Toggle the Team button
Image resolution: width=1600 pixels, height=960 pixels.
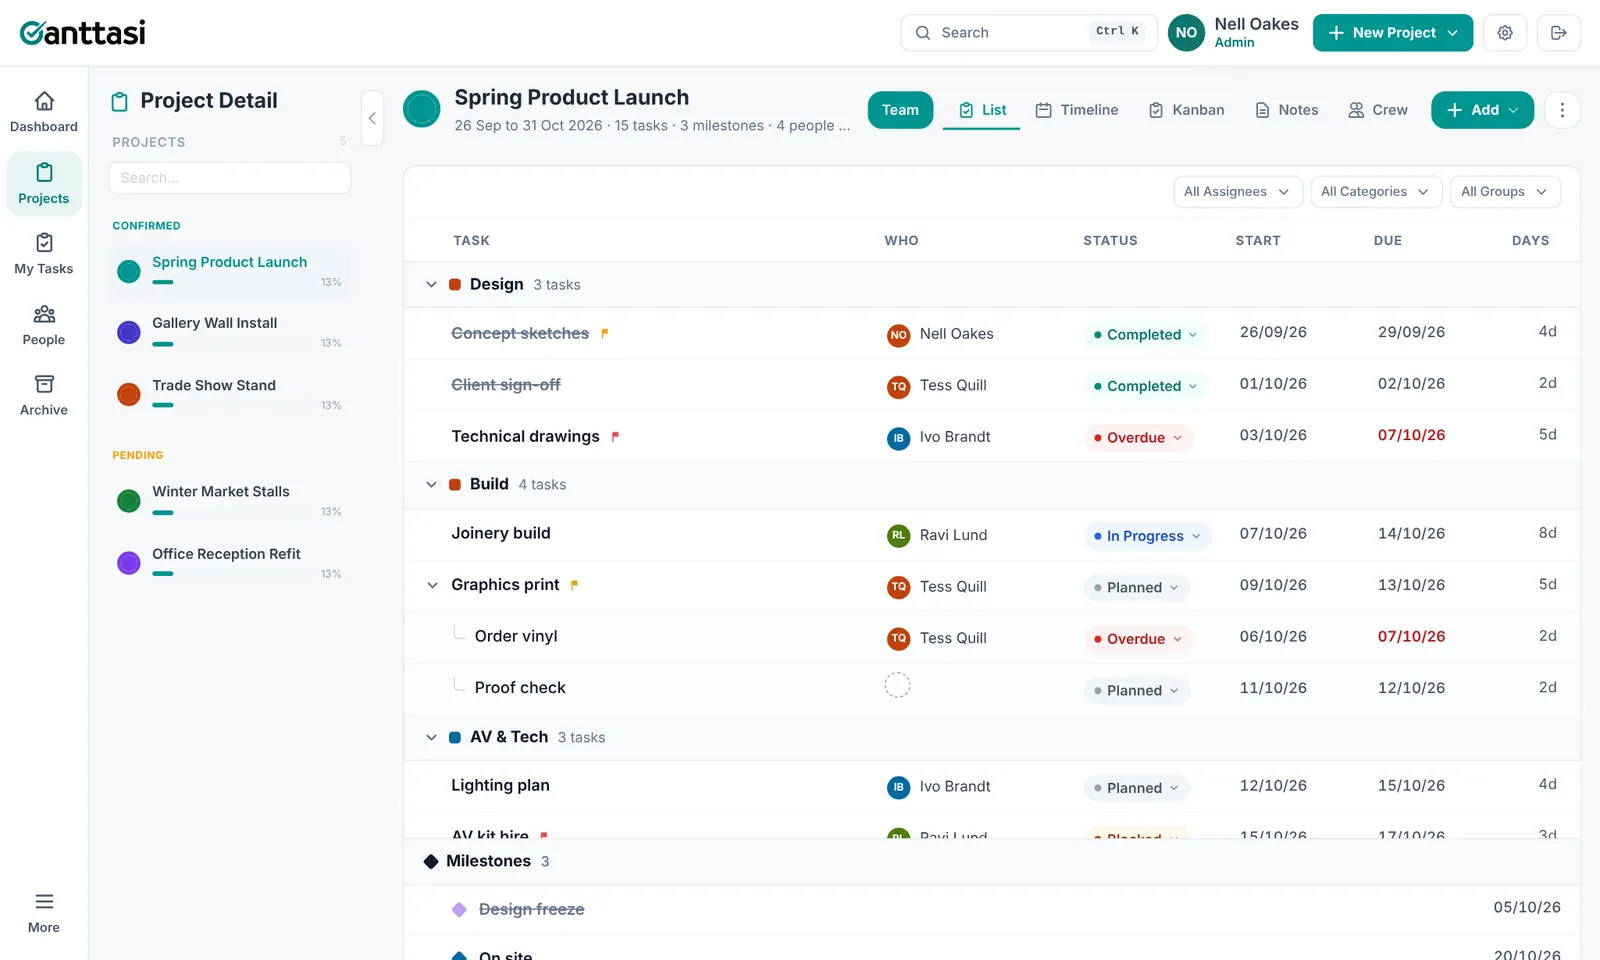(900, 110)
